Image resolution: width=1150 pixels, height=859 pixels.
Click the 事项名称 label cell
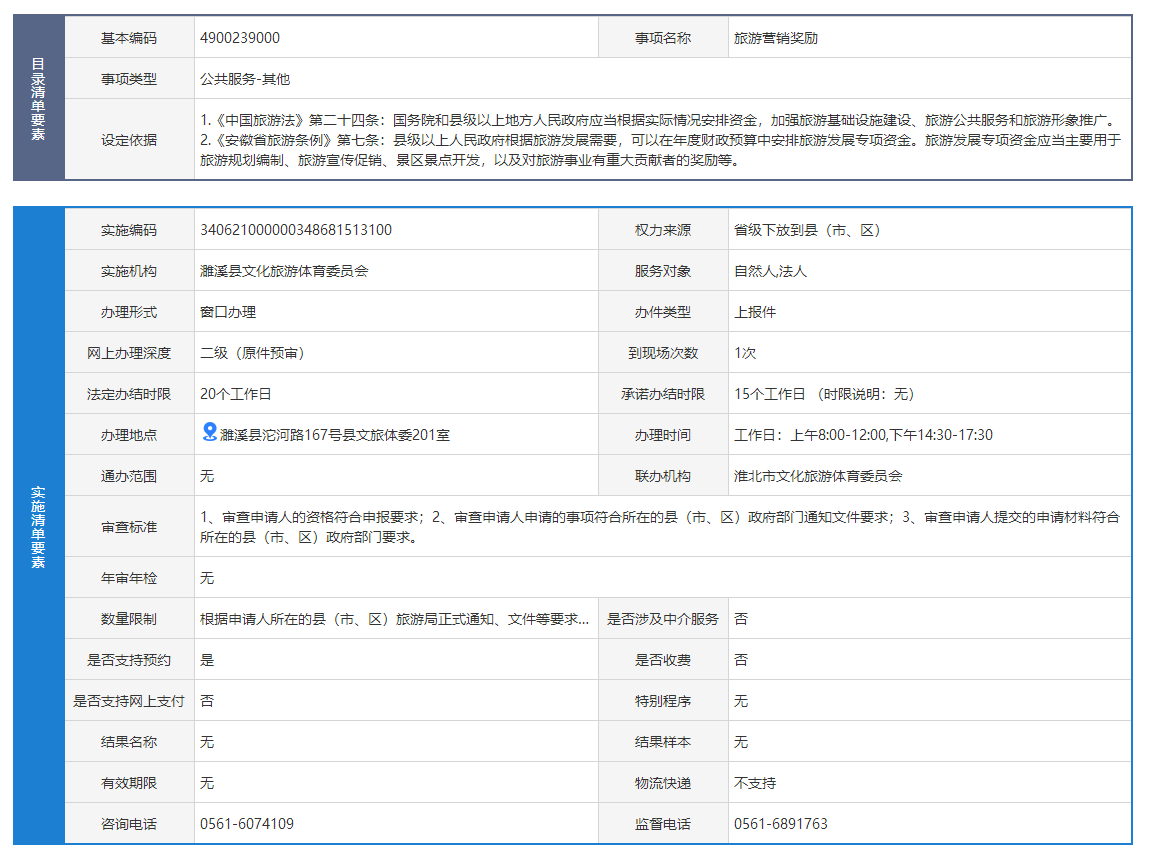click(x=663, y=38)
